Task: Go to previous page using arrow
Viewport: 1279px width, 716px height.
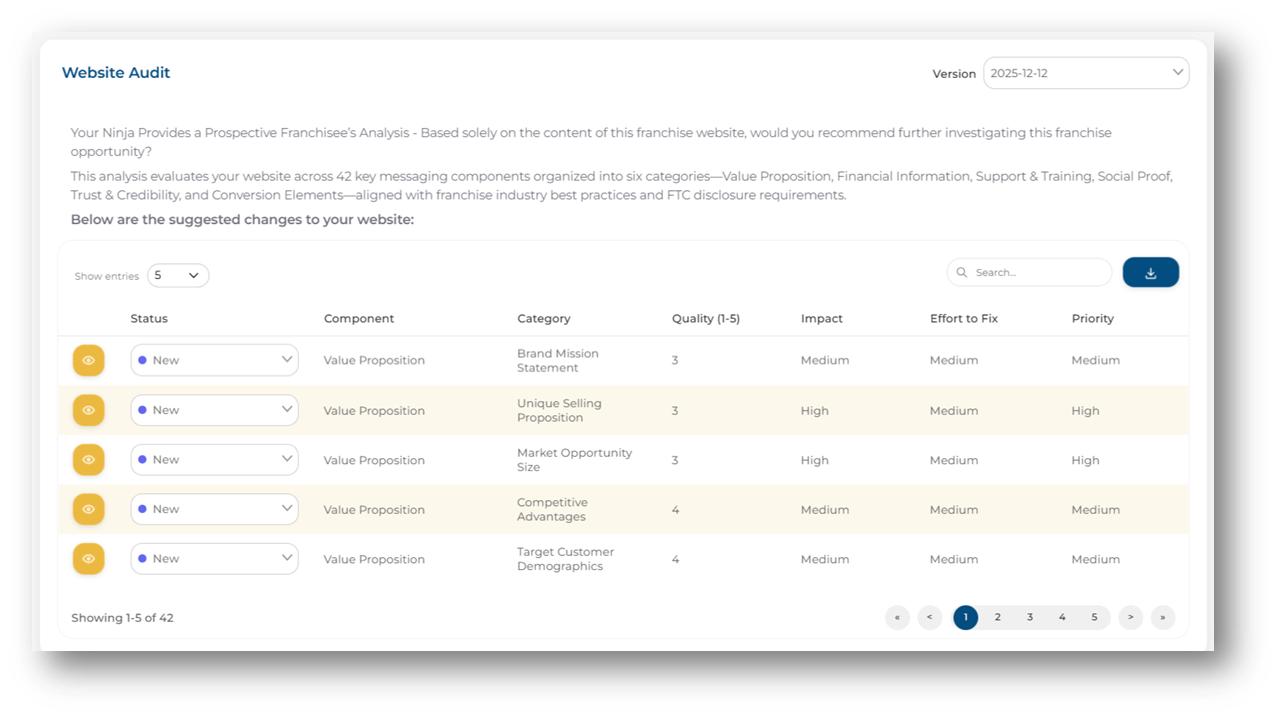Action: click(929, 618)
